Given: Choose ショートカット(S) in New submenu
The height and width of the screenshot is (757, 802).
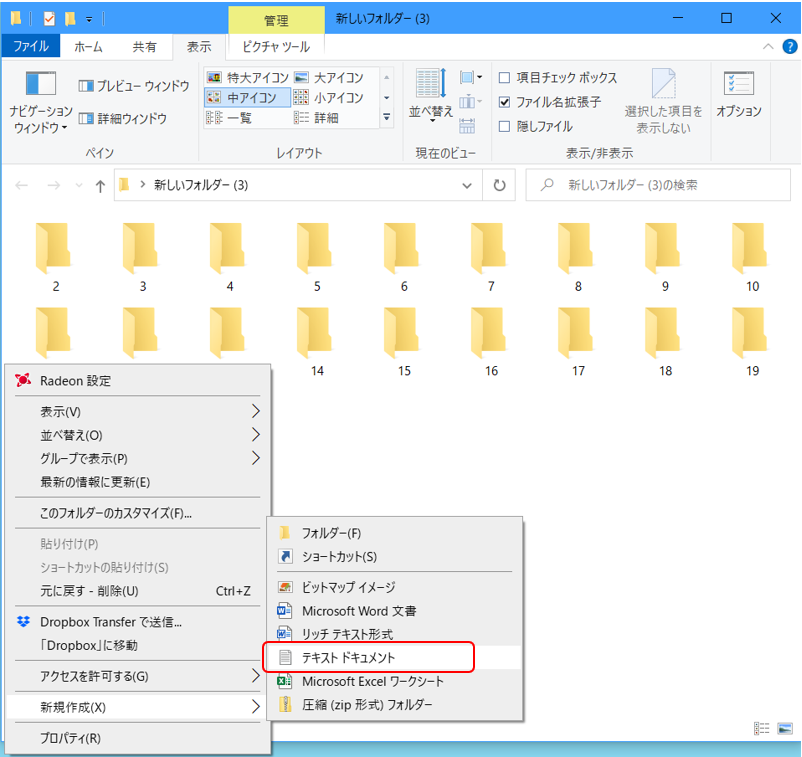Looking at the screenshot, I should pyautogui.click(x=395, y=556).
